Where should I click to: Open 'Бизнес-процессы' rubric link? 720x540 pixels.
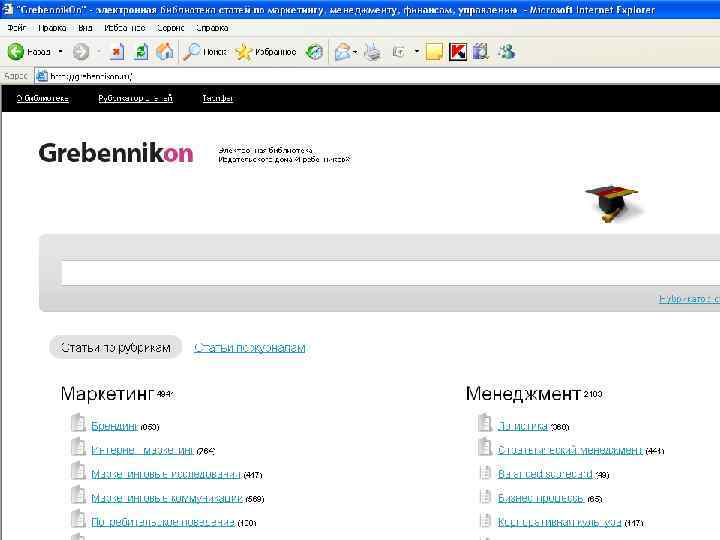click(541, 498)
